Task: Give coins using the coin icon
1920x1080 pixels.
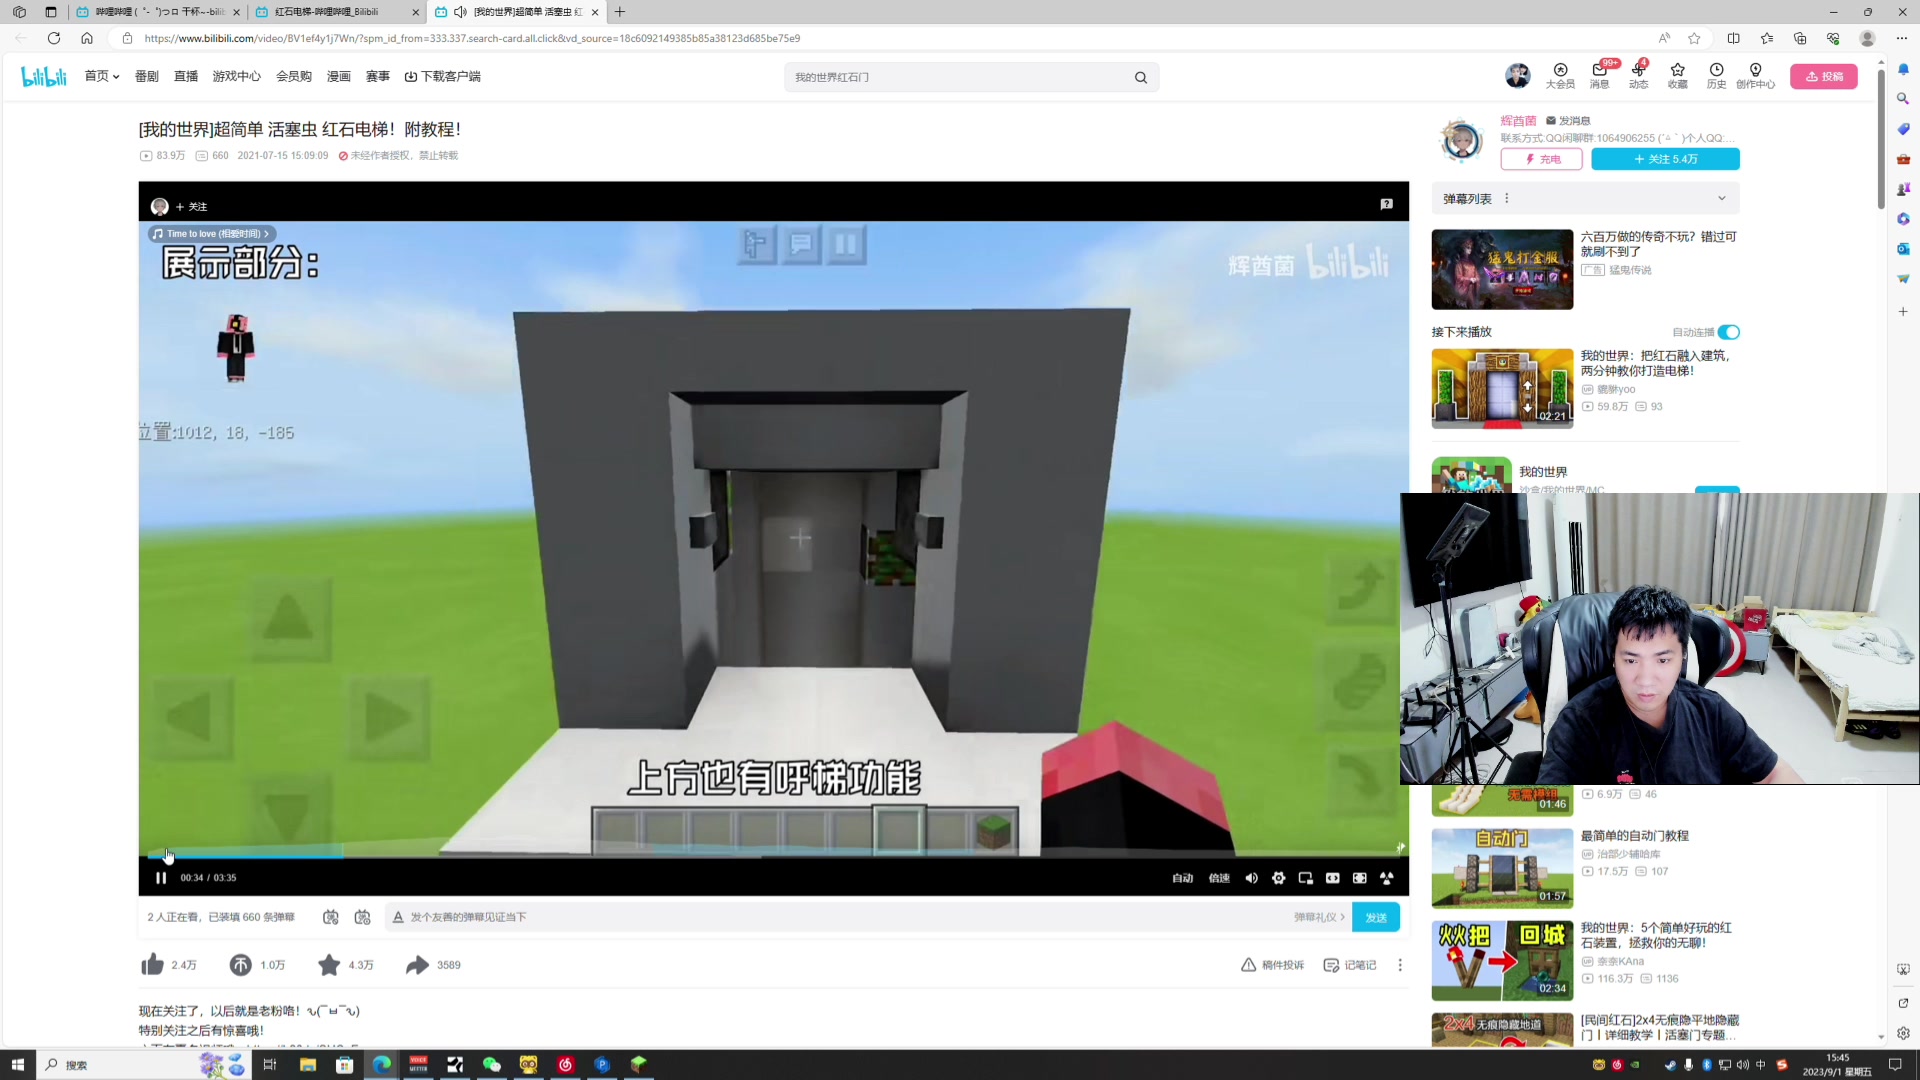Action: coord(240,965)
